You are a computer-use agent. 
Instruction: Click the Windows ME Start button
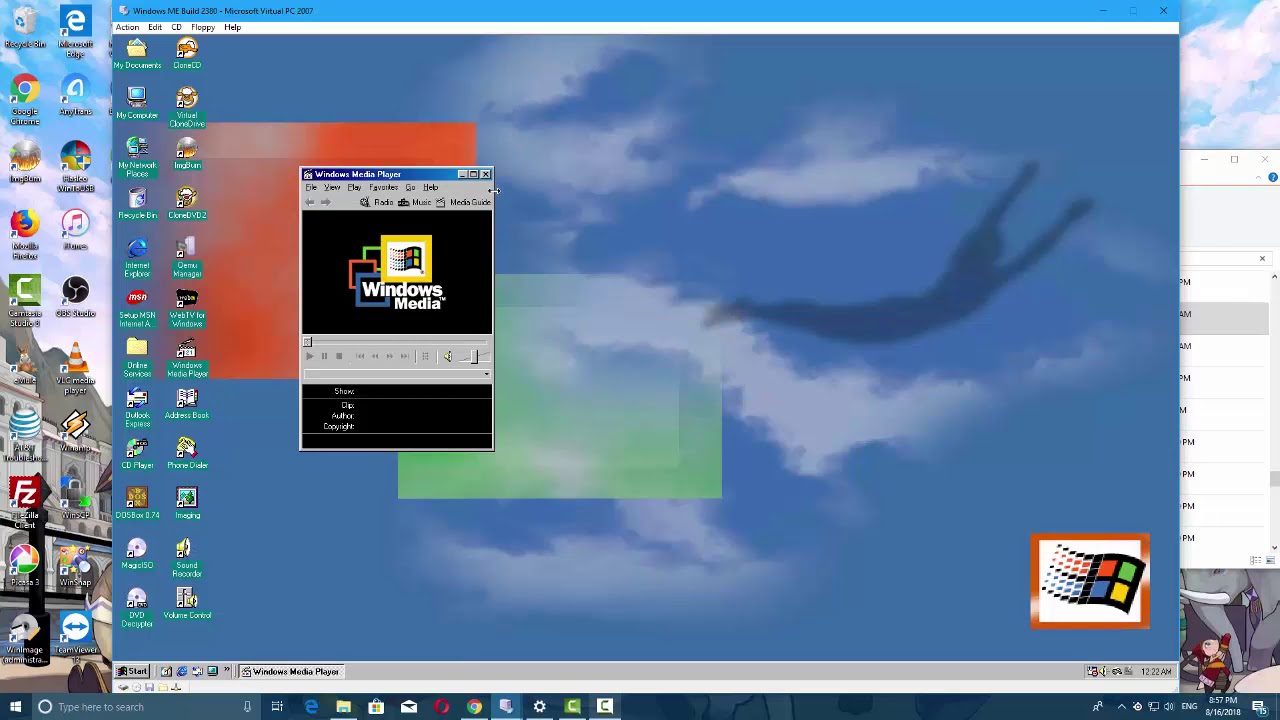click(x=132, y=671)
